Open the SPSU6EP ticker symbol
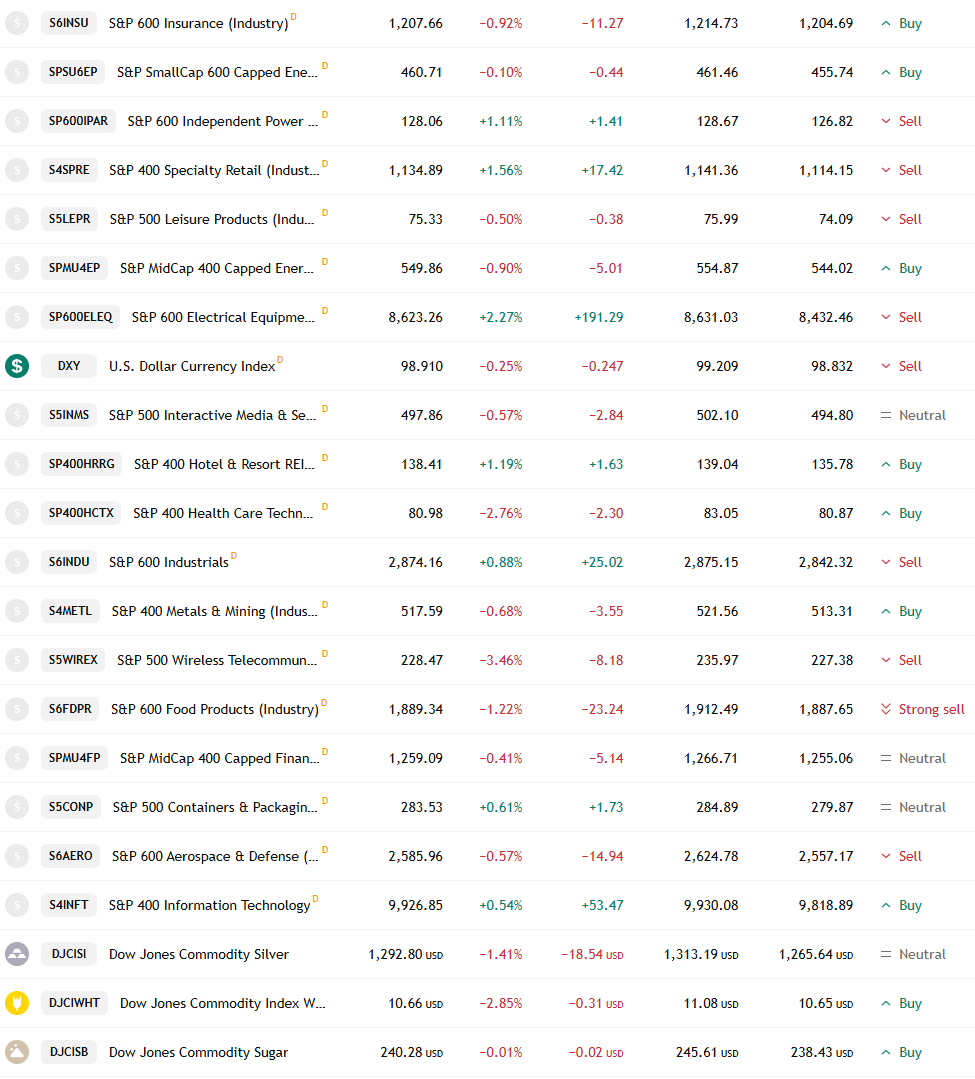Viewport: 975px width, 1079px height. pos(73,72)
